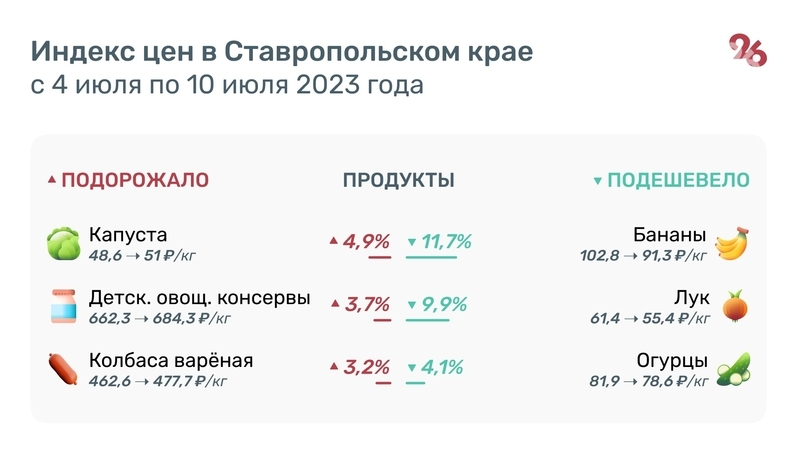This screenshot has width=800, height=452.
Task: Click the cabbage icon next to Капуста
Action: 63,244
